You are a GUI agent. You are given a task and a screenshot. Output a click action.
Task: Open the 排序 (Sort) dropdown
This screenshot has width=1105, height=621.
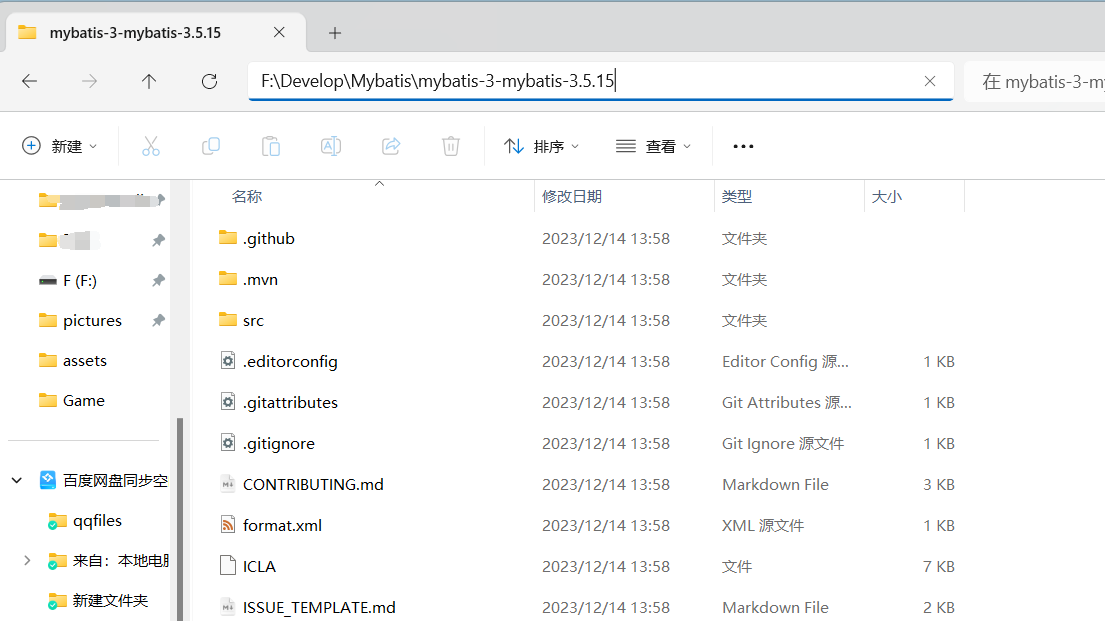coord(541,147)
